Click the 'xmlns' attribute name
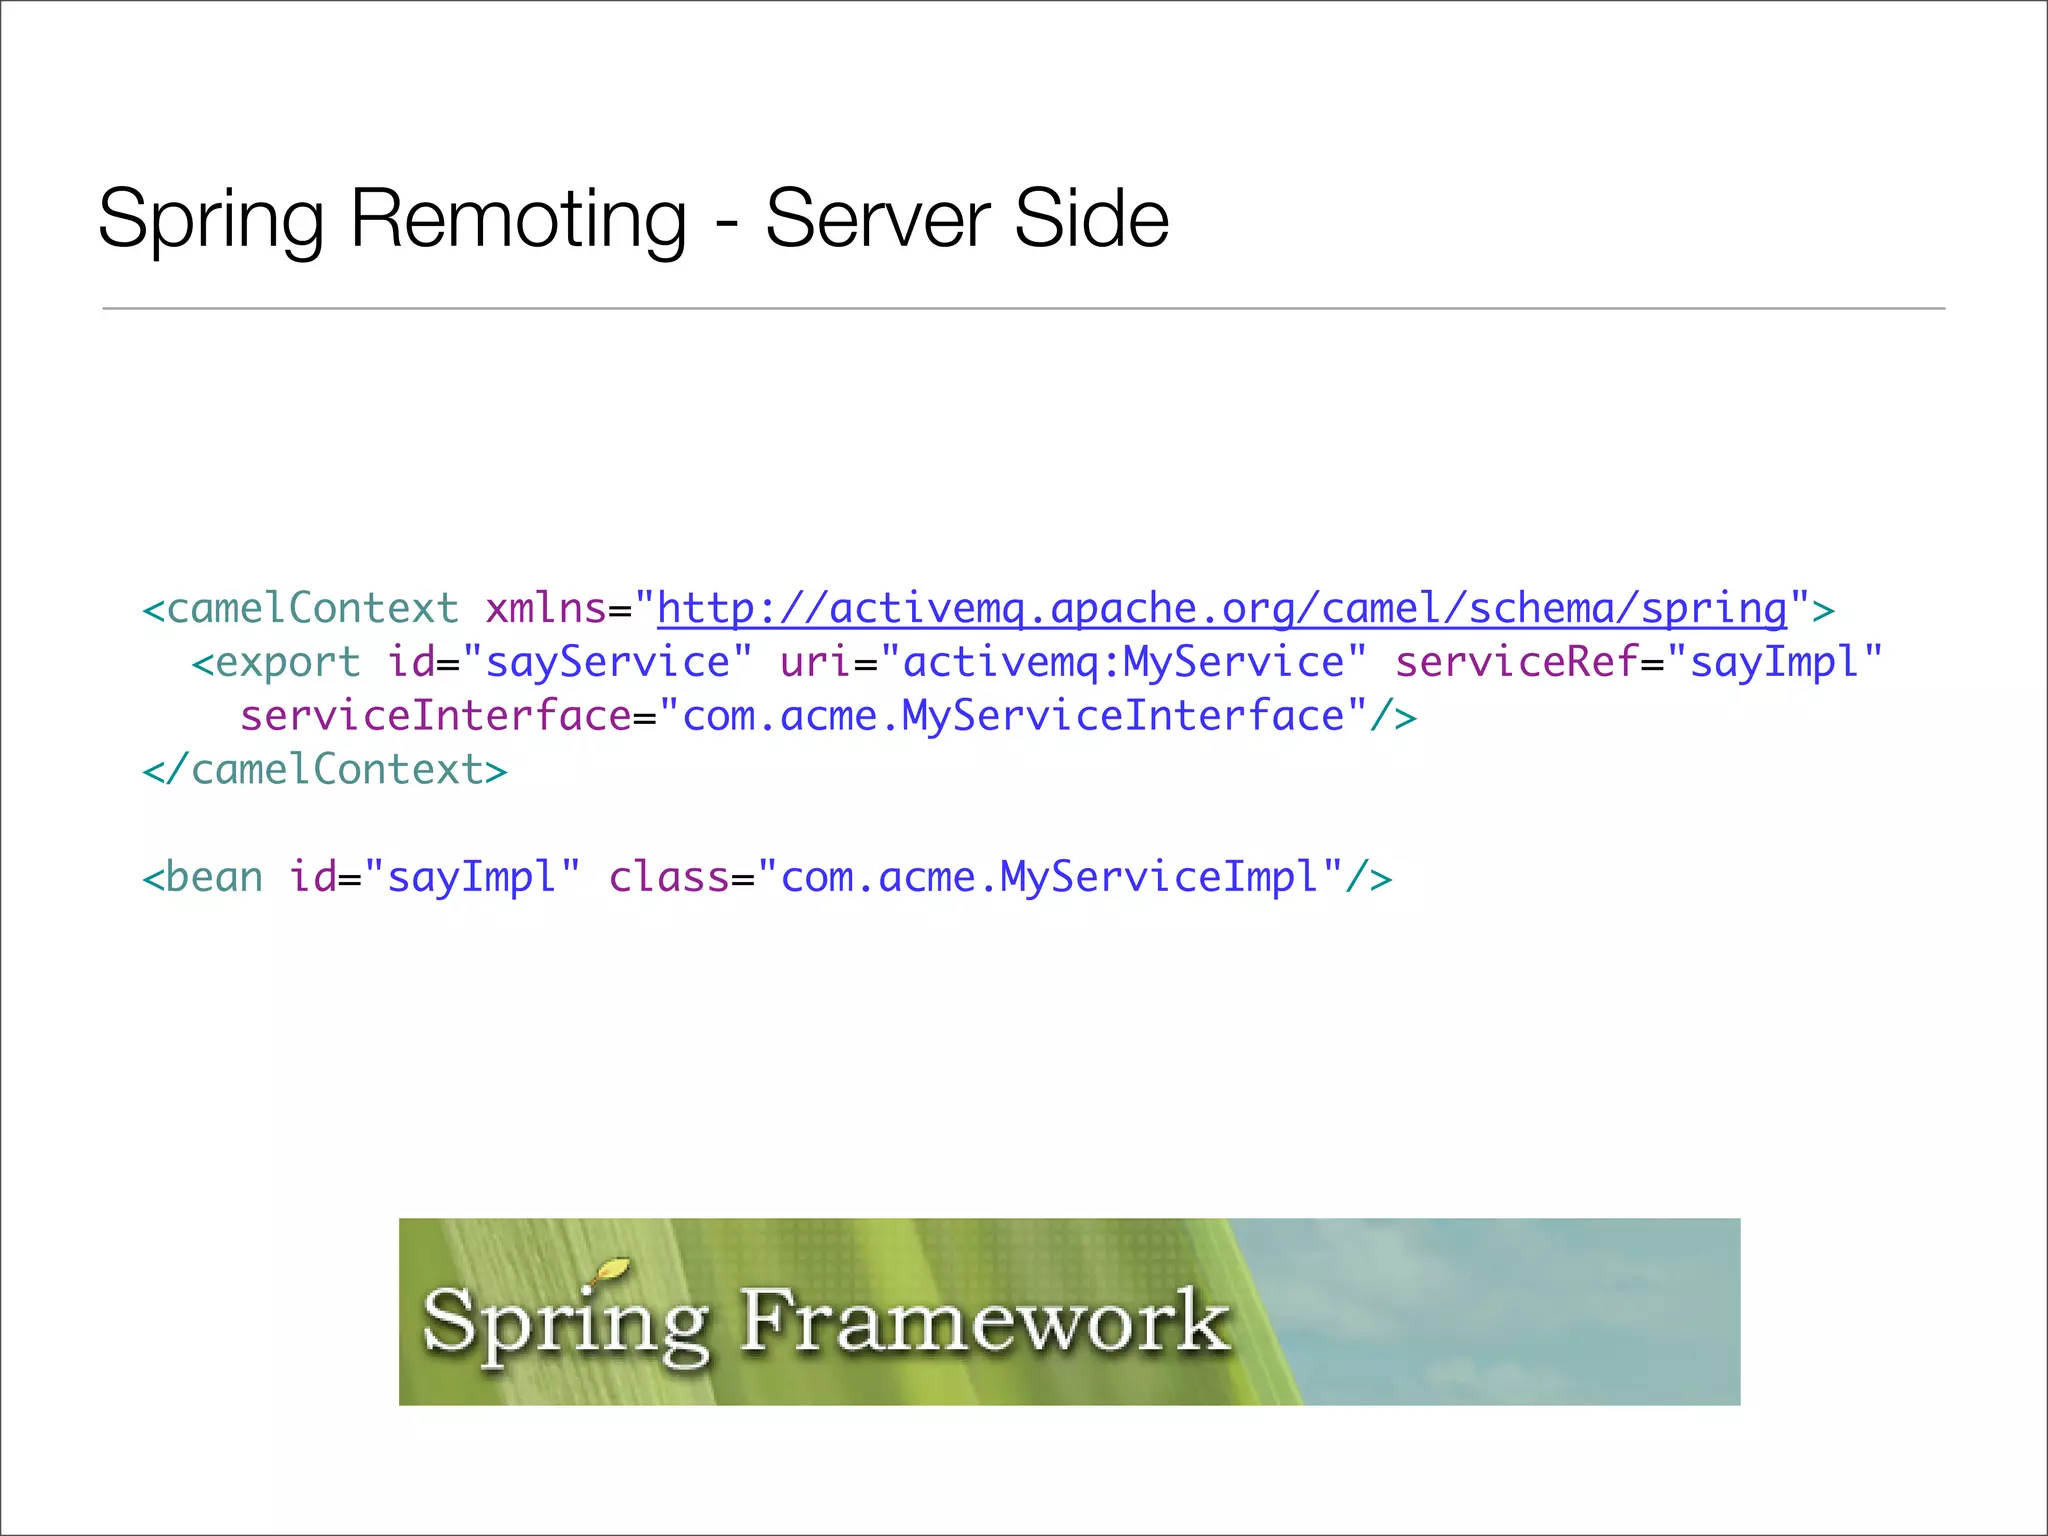Viewport: 2048px width, 1536px height. pos(546,609)
